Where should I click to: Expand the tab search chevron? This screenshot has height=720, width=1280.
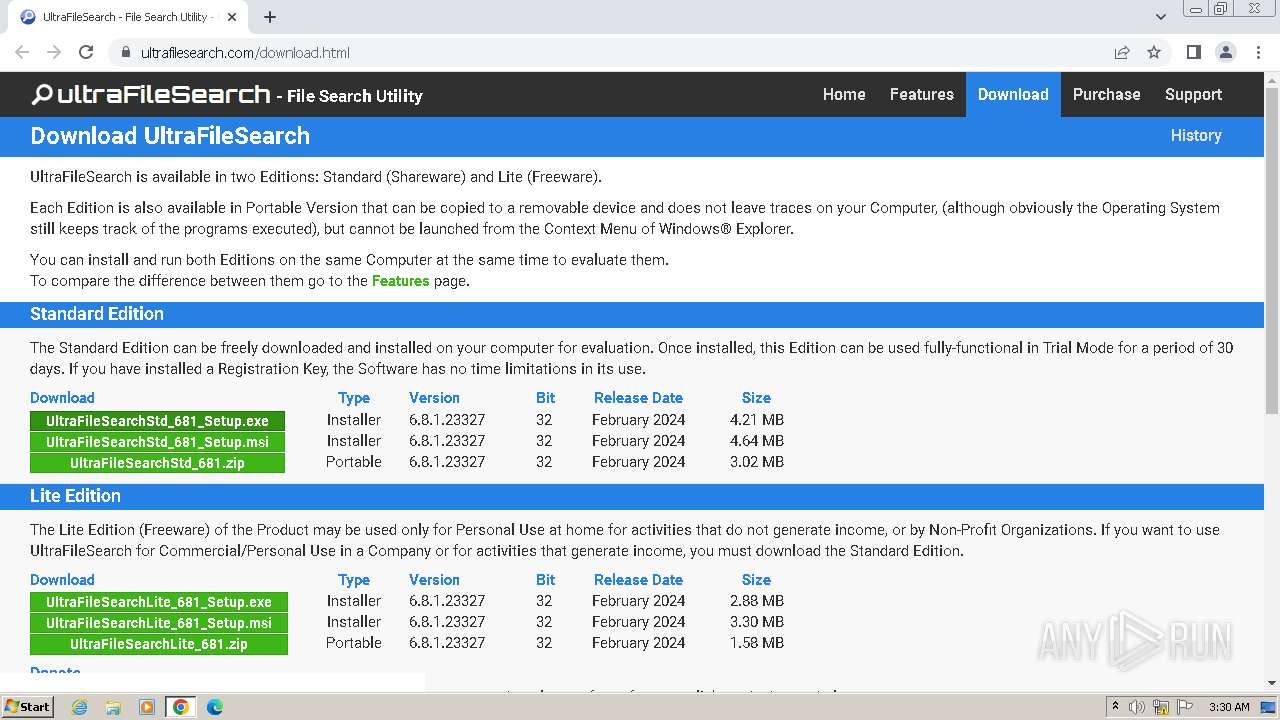pyautogui.click(x=1161, y=17)
